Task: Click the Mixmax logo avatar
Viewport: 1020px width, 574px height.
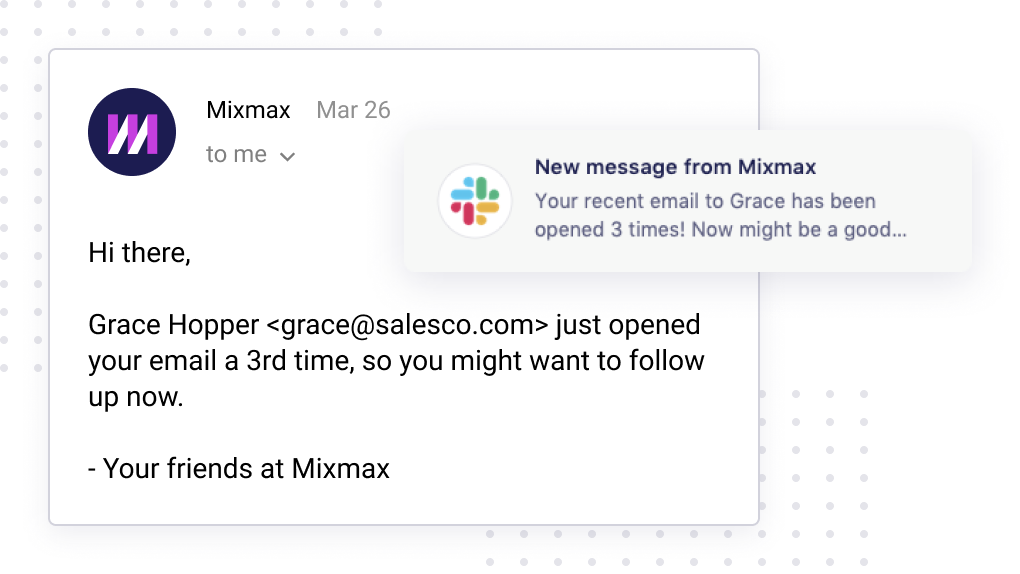Action: pos(132,132)
